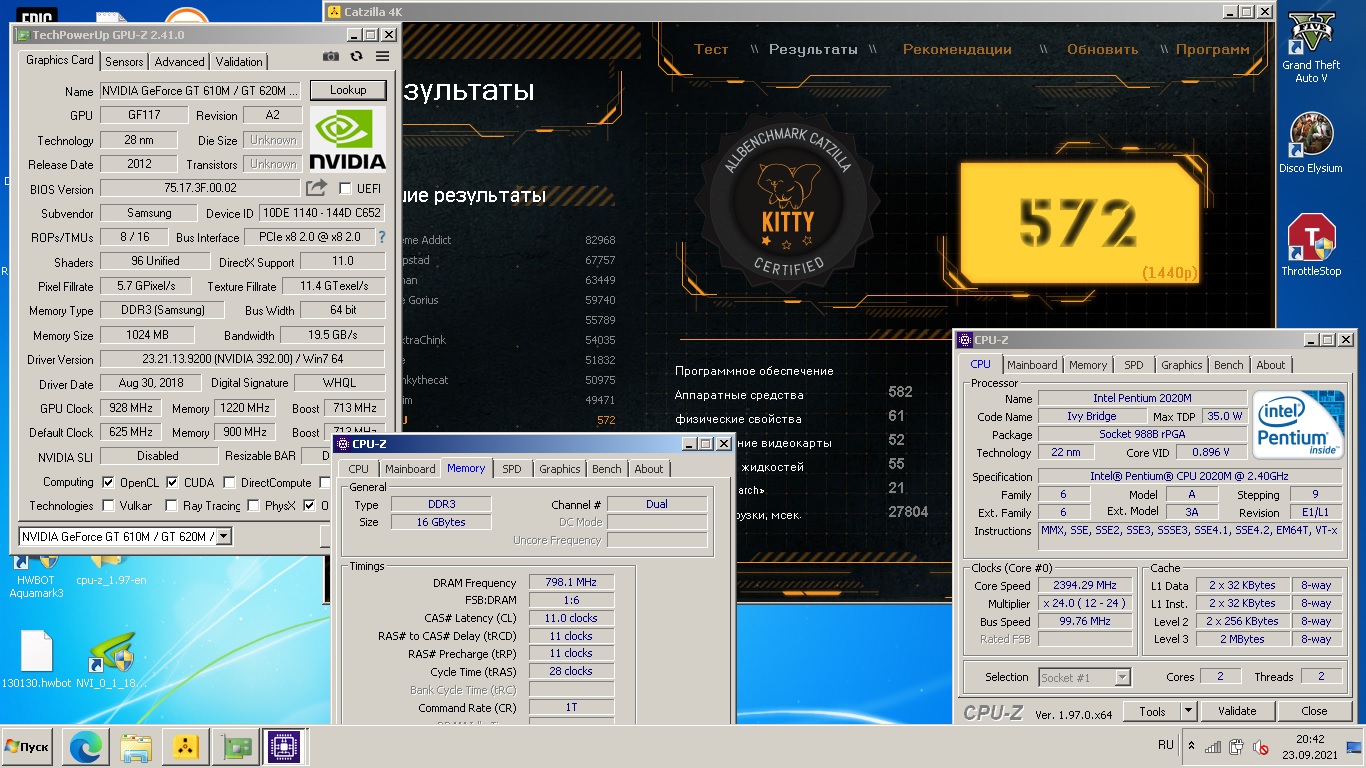1366x768 pixels.
Task: Expand the GPU selection dropdown in GPU-Z
Action: 223,537
